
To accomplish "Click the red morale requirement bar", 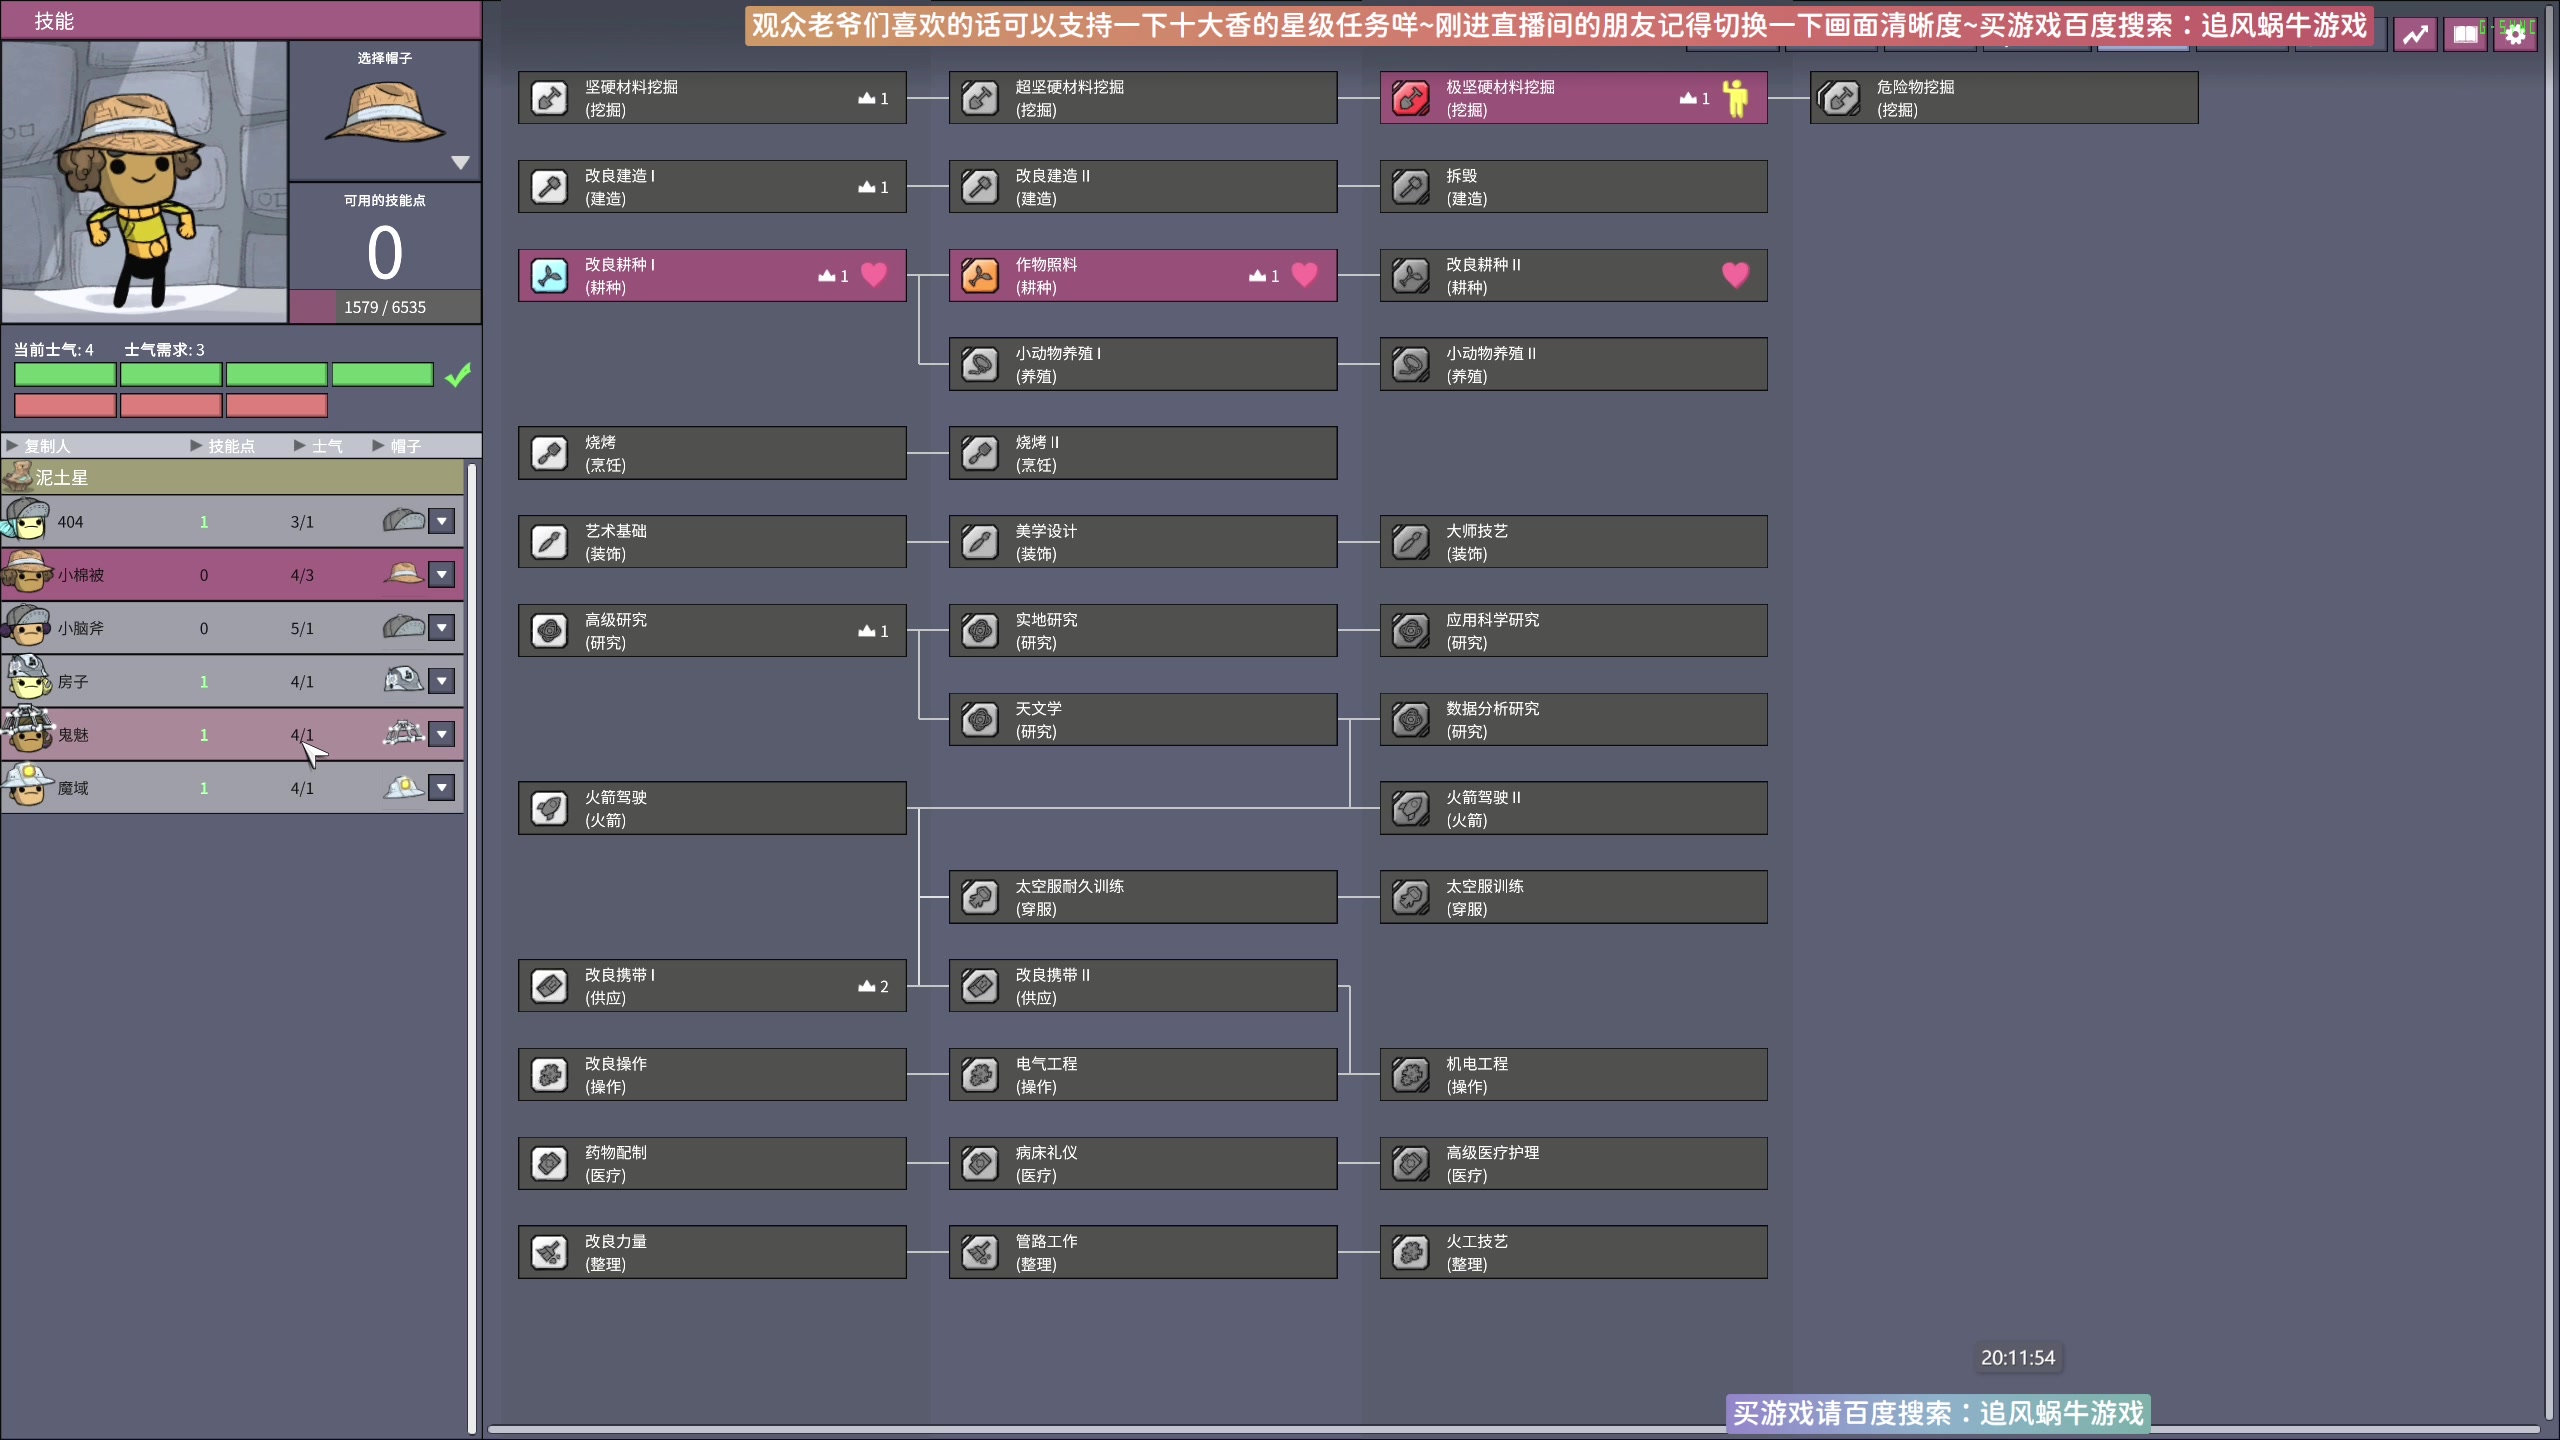I will coord(171,405).
